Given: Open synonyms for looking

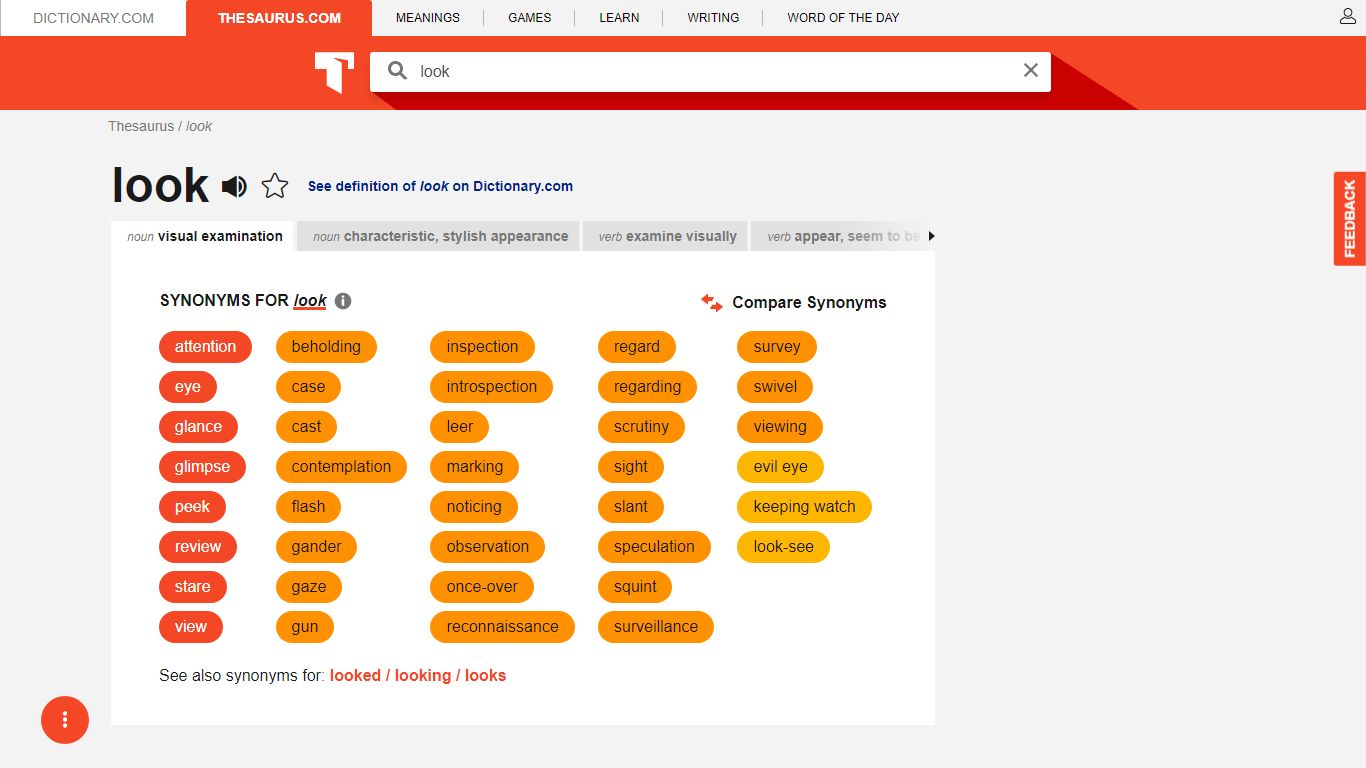Looking at the screenshot, I should [423, 675].
